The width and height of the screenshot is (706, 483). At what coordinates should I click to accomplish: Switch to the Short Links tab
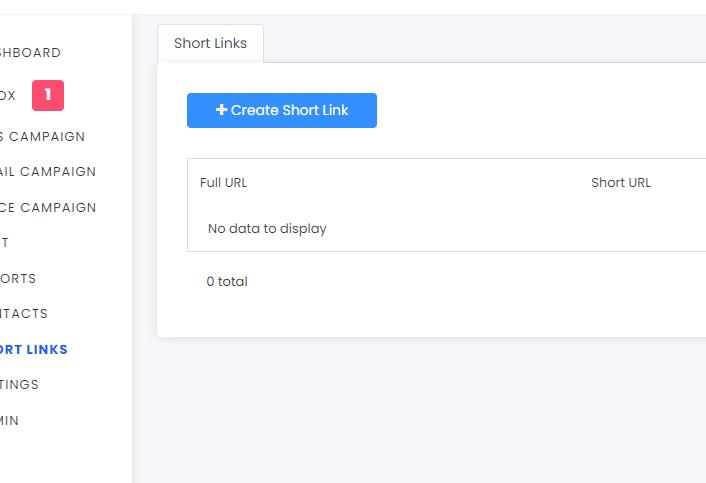pyautogui.click(x=210, y=44)
